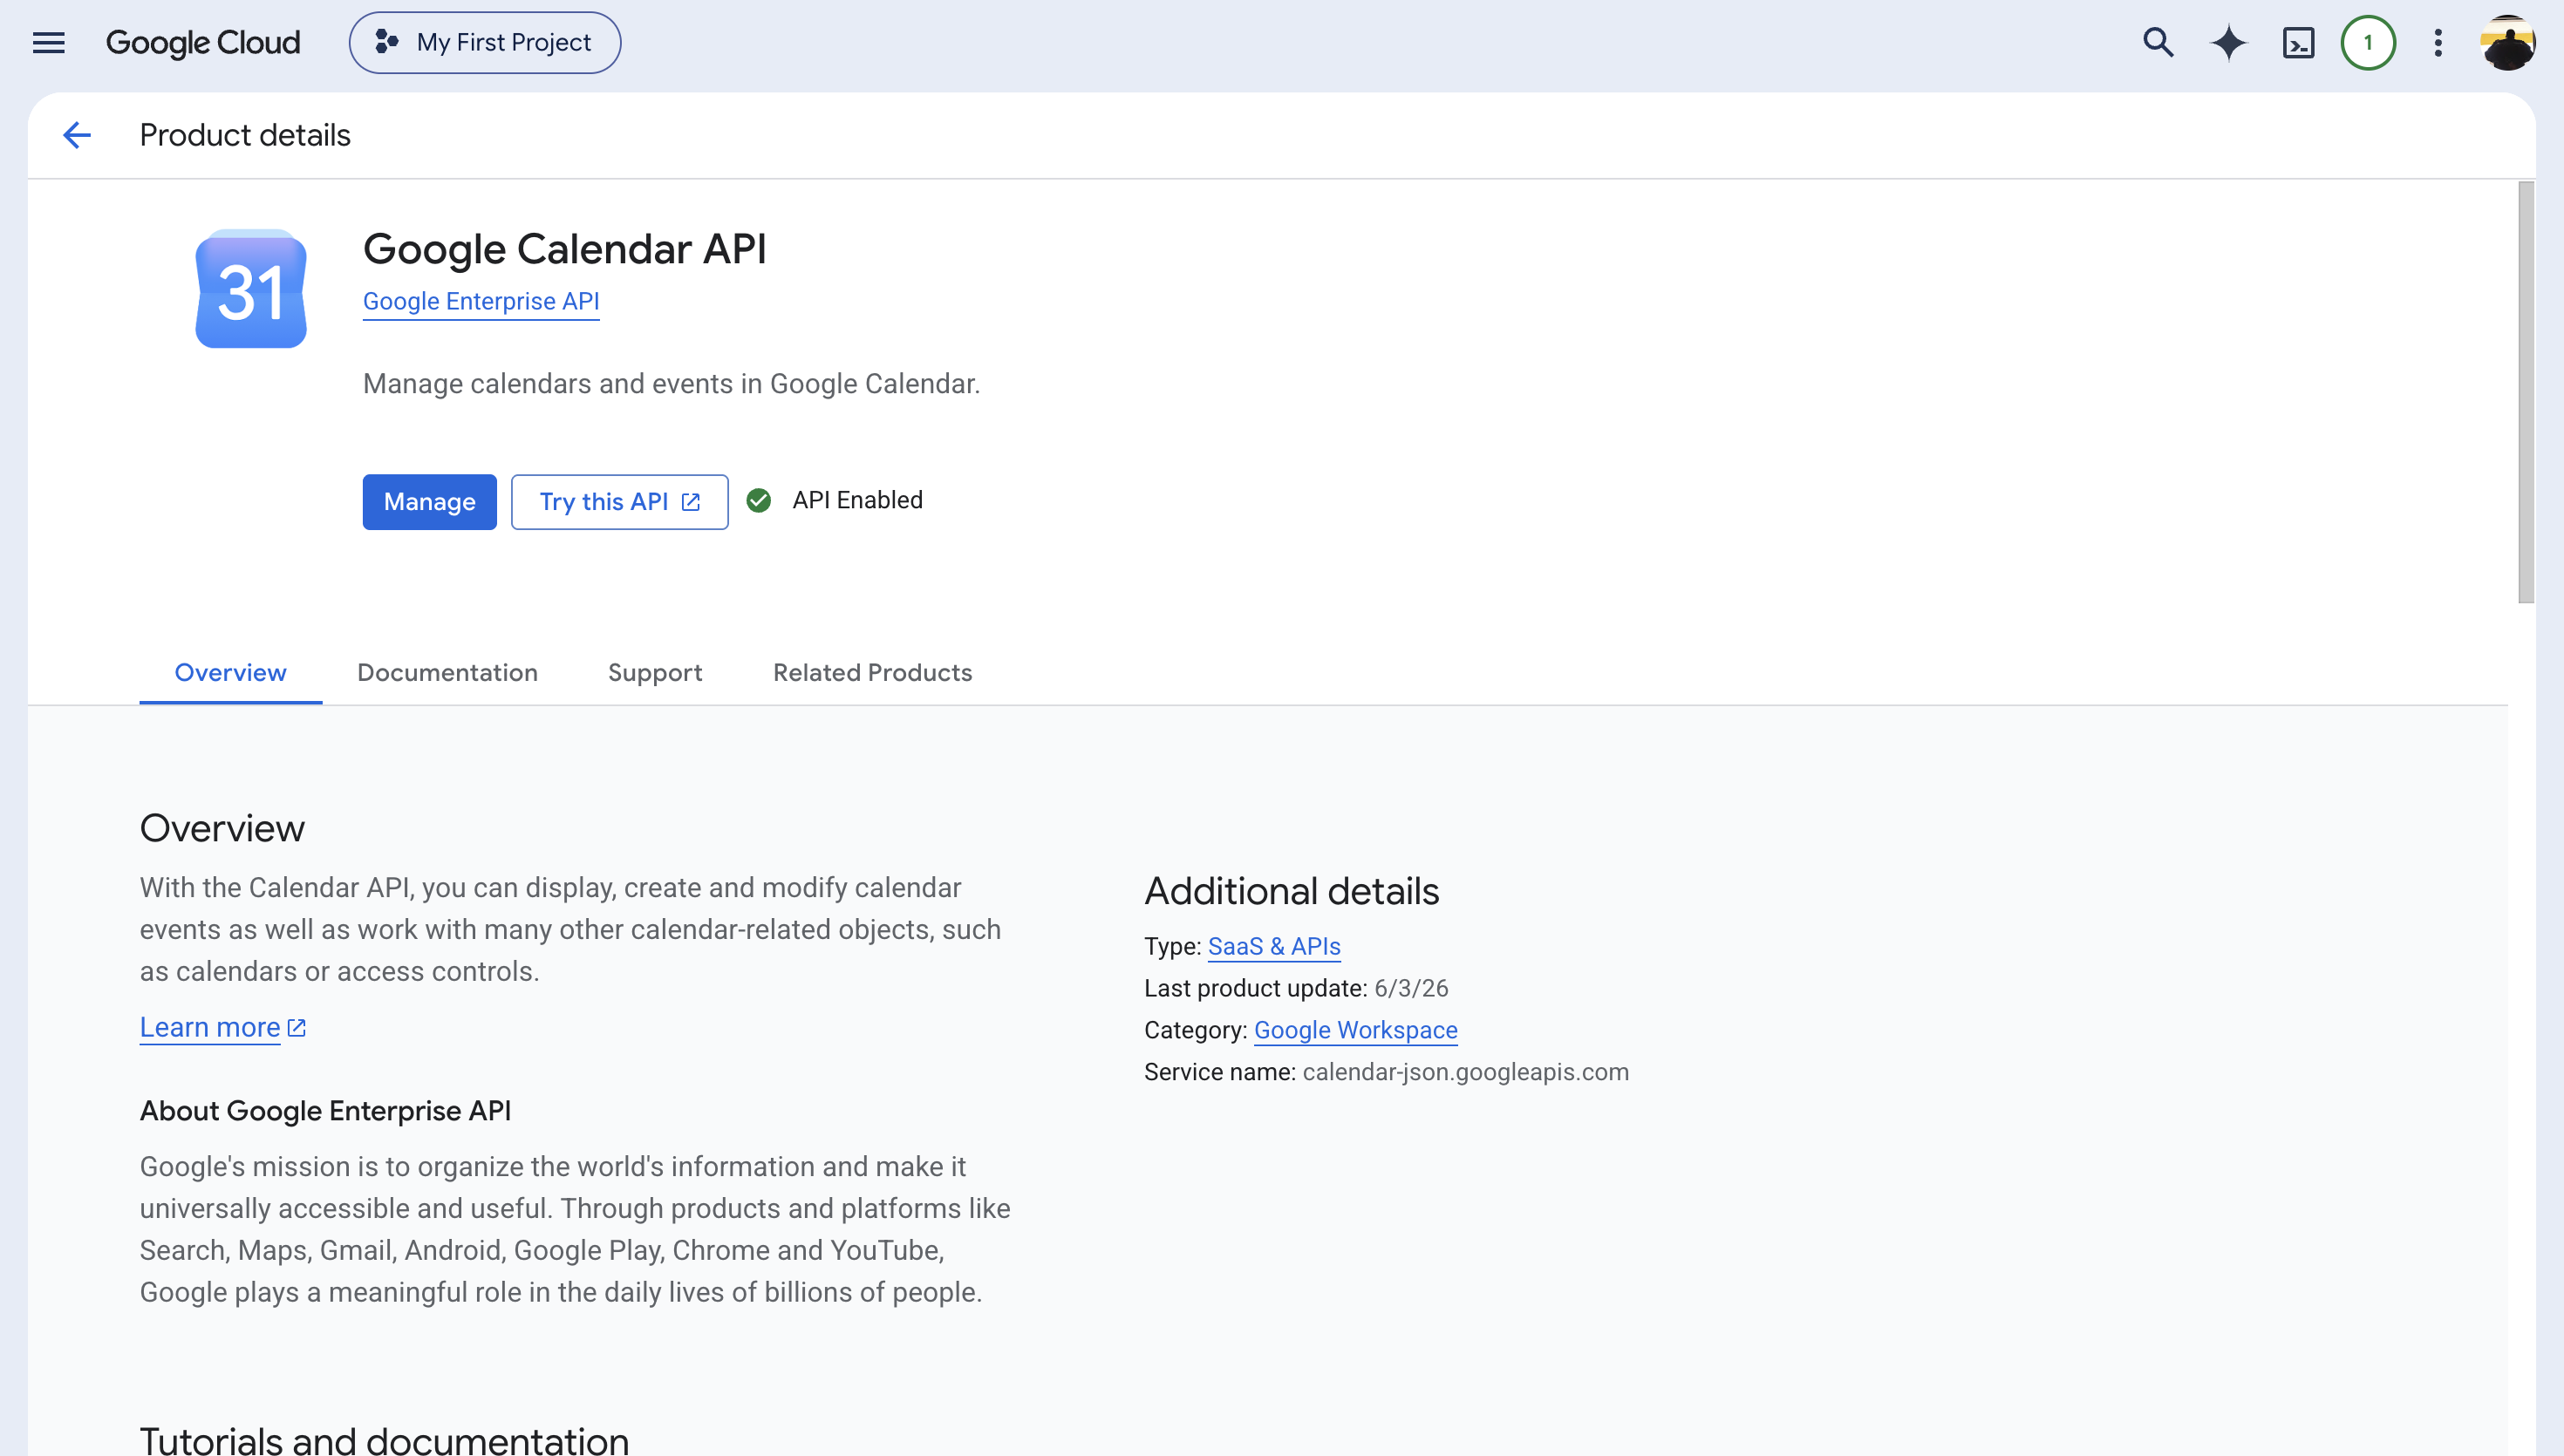Launch the Gemini sparkle assistant icon
Screen dimensions: 2564x1456
click(2228, 42)
